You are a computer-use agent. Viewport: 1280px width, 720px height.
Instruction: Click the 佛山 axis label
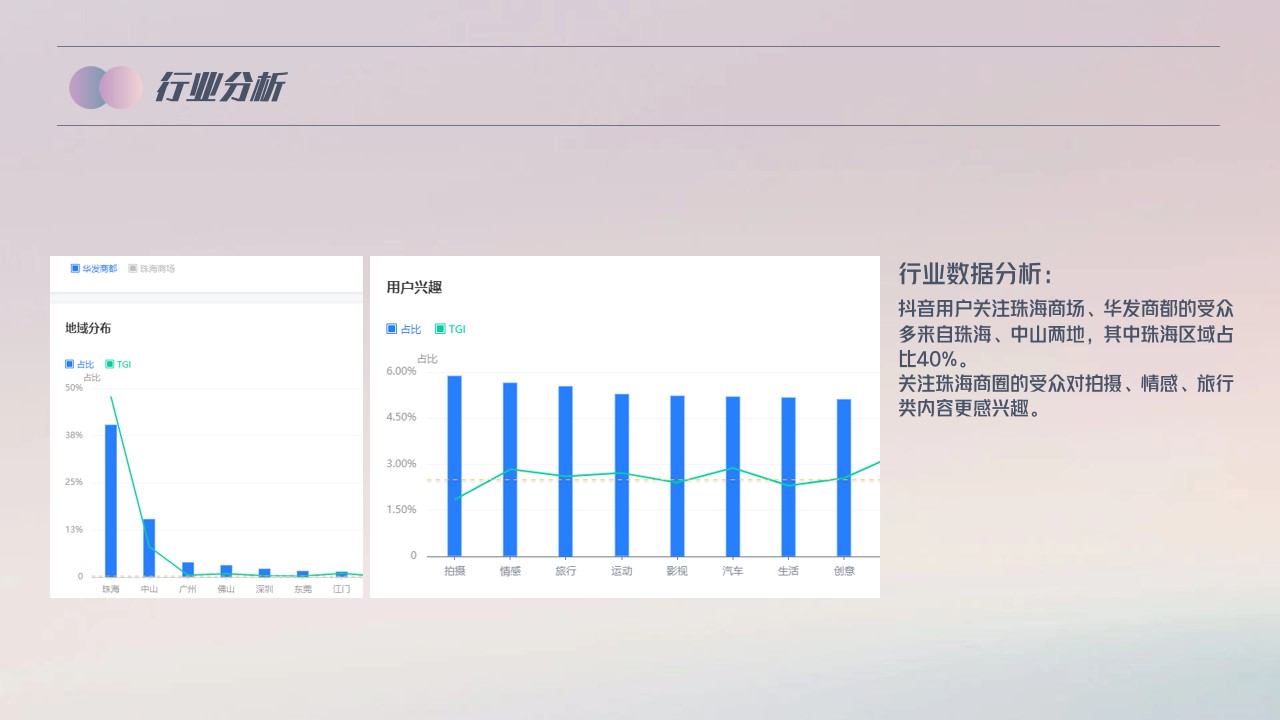click(x=226, y=589)
